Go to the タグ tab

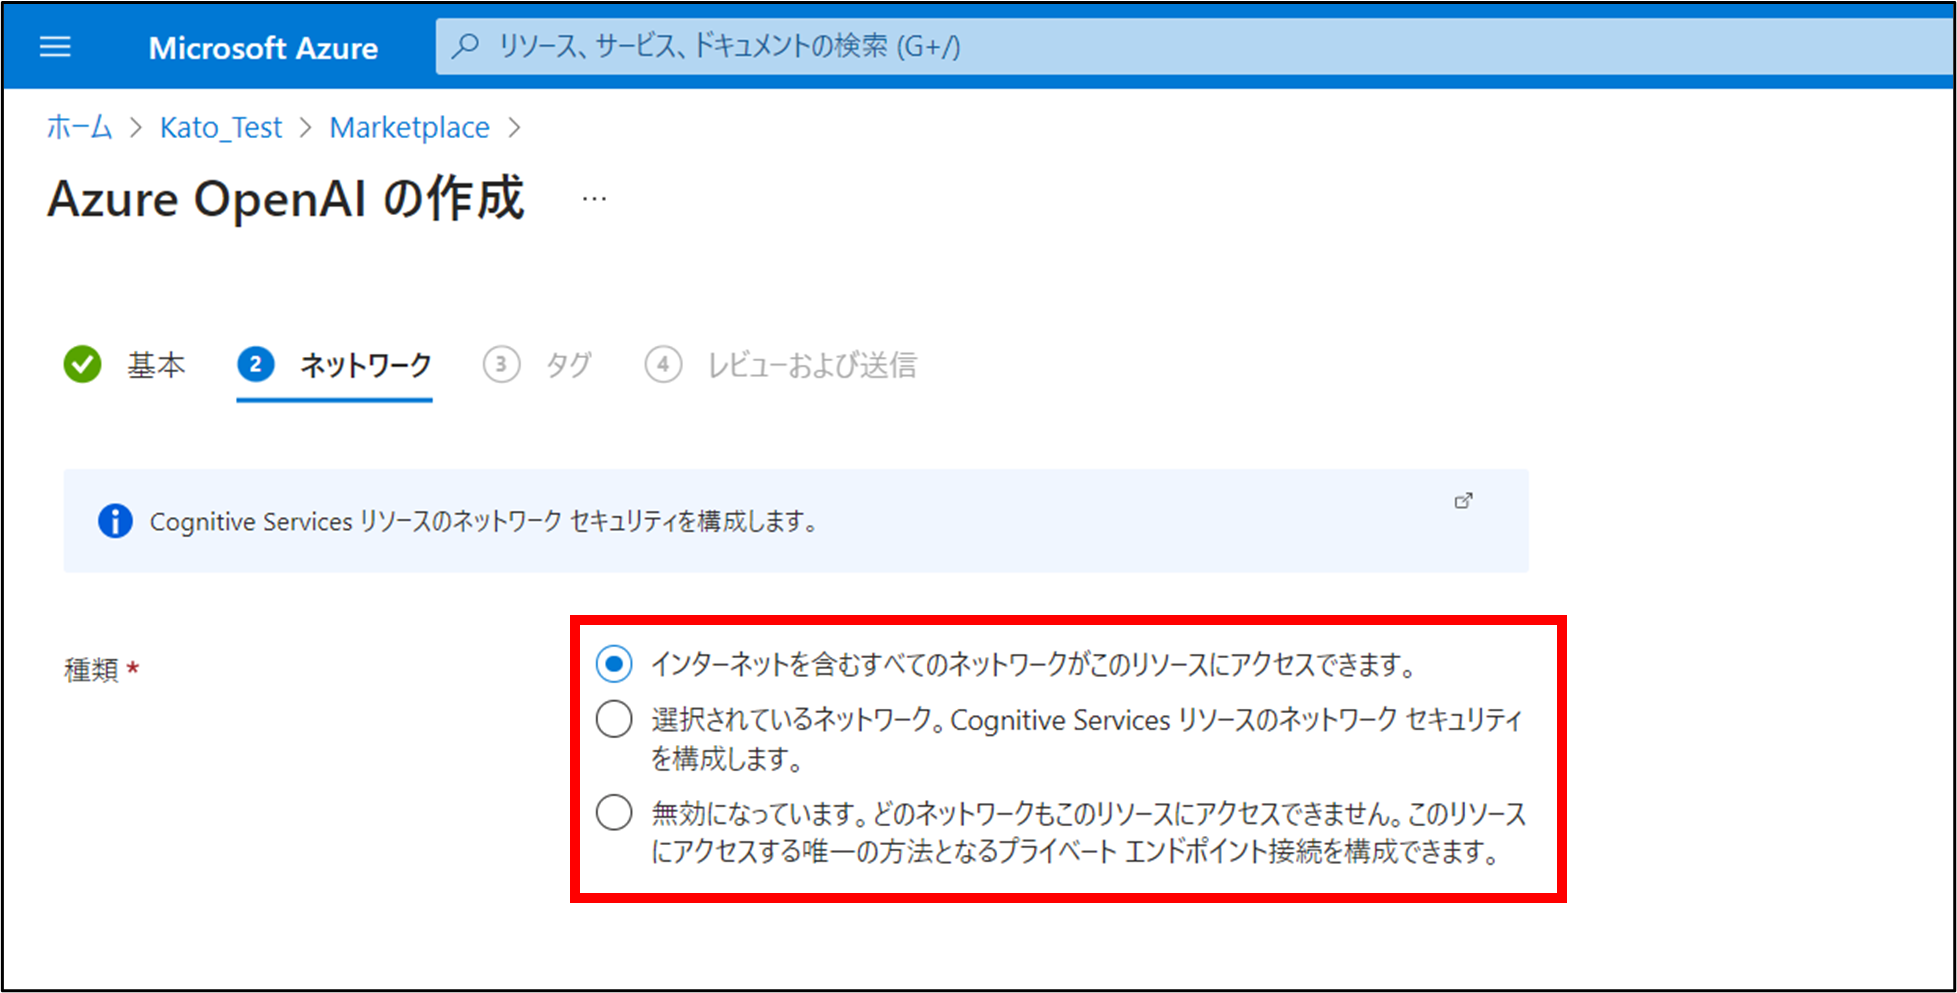pyautogui.click(x=568, y=365)
